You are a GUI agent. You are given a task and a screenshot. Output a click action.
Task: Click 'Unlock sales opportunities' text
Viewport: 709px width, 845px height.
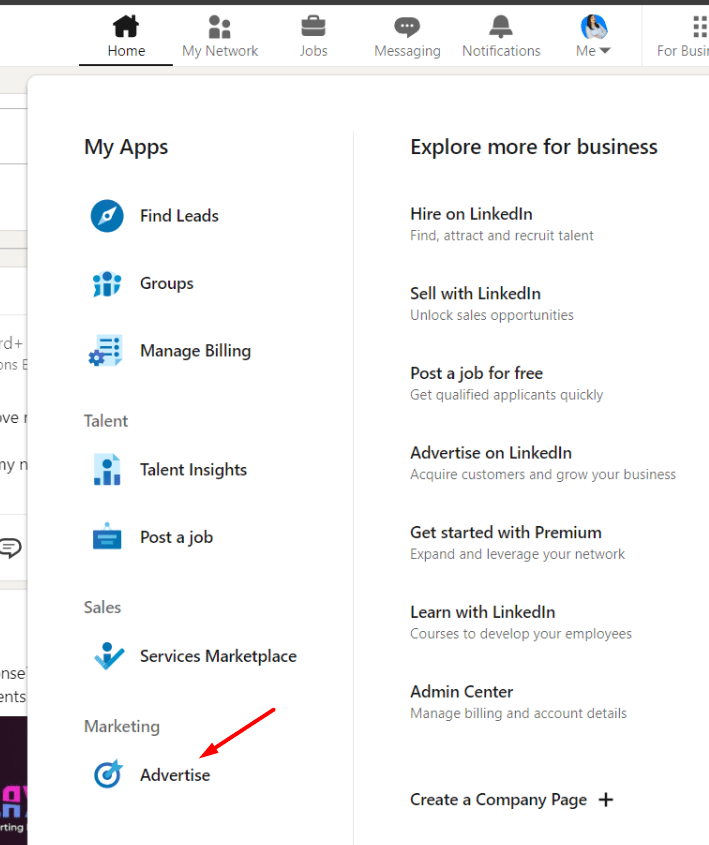(492, 315)
